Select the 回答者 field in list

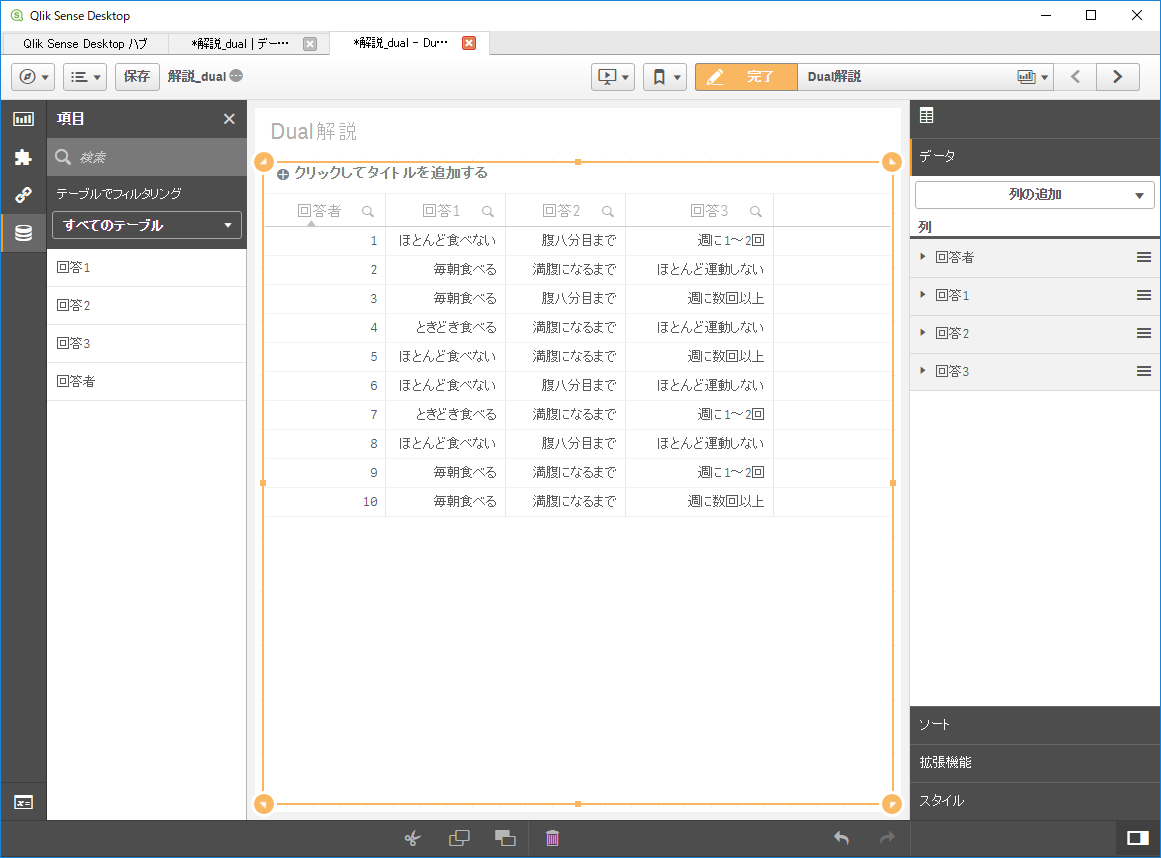pos(147,381)
